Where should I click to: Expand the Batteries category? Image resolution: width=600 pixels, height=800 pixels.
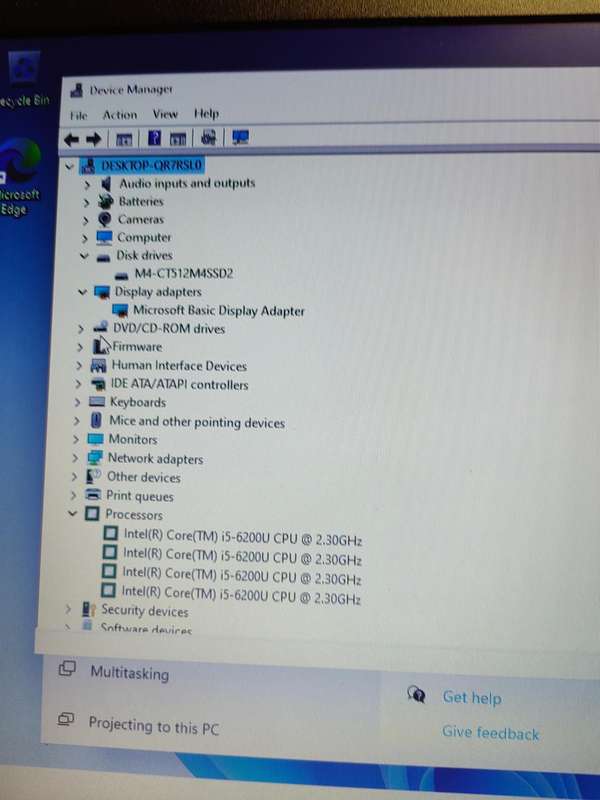(x=86, y=203)
